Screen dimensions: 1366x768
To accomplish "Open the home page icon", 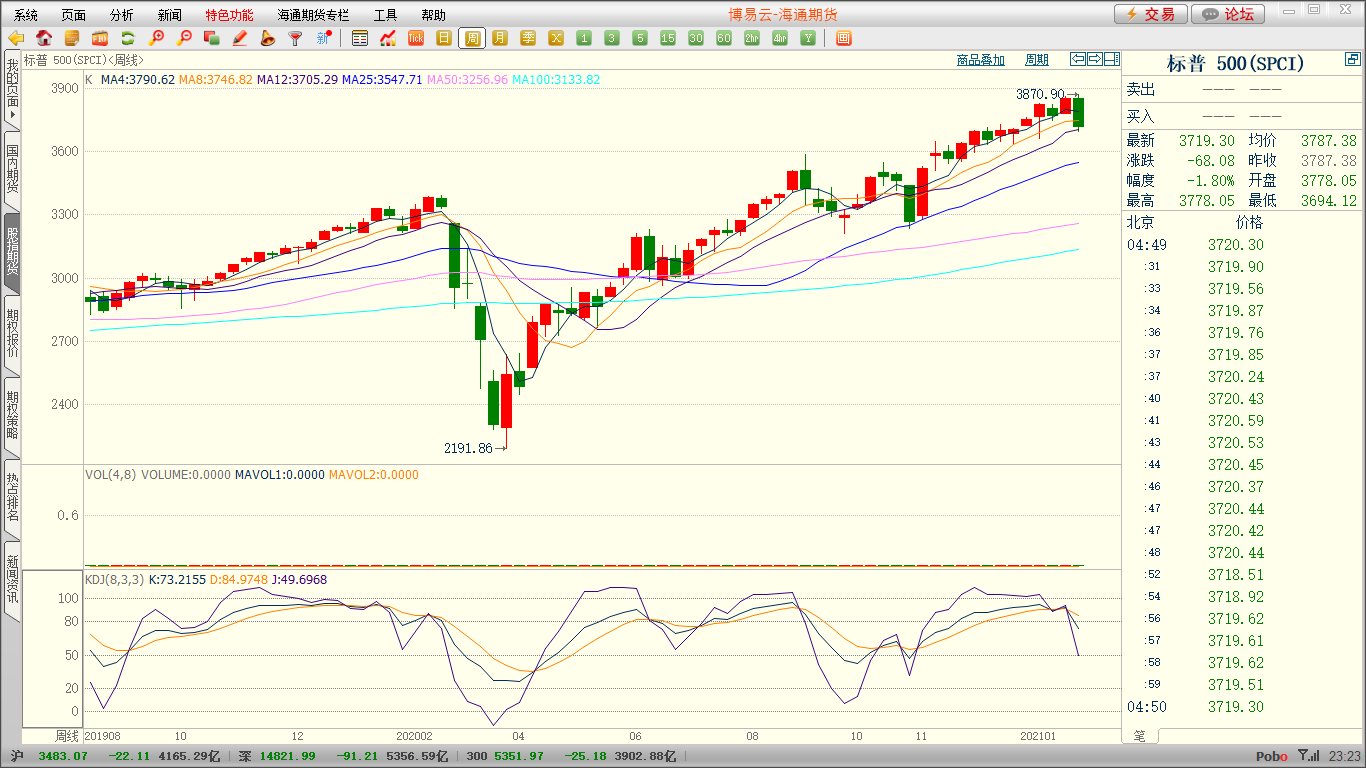I will (44, 38).
